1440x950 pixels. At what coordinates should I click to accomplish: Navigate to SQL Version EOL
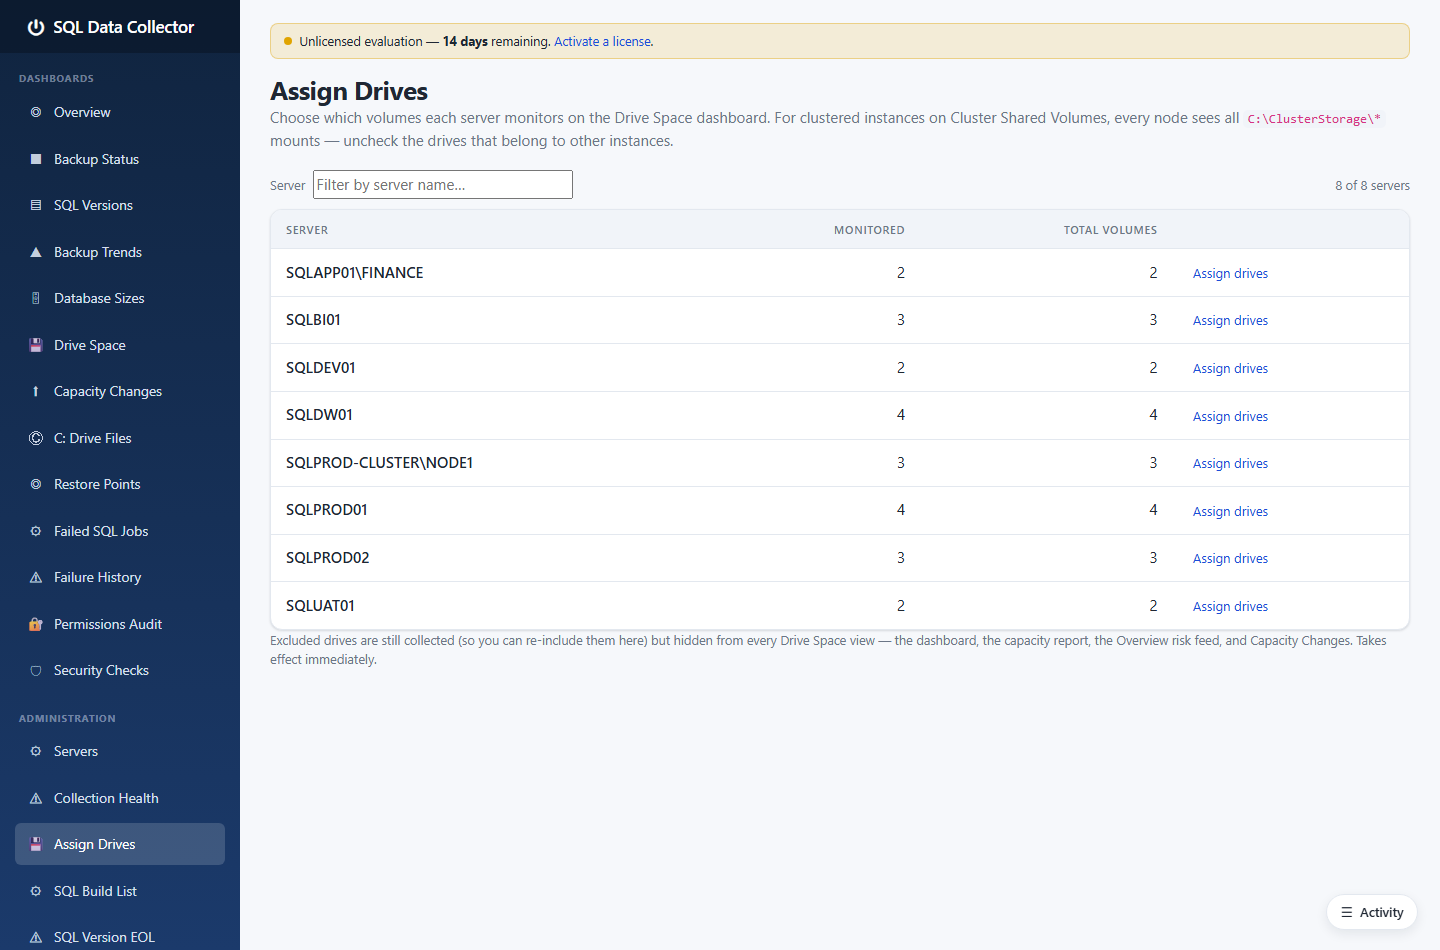click(x=120, y=937)
